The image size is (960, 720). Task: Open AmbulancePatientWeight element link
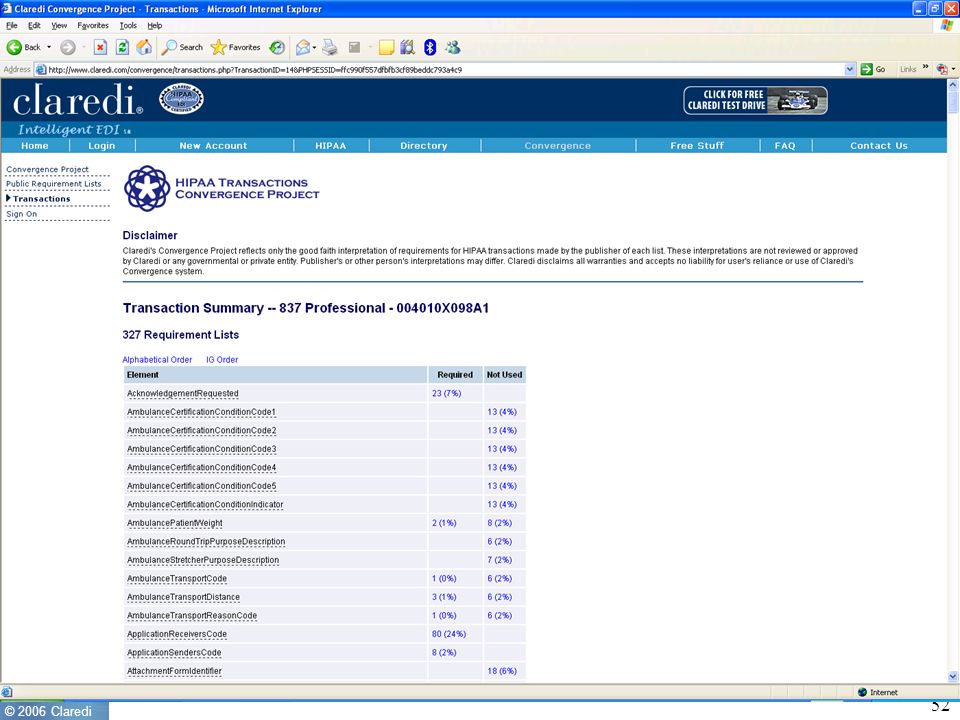pos(174,523)
